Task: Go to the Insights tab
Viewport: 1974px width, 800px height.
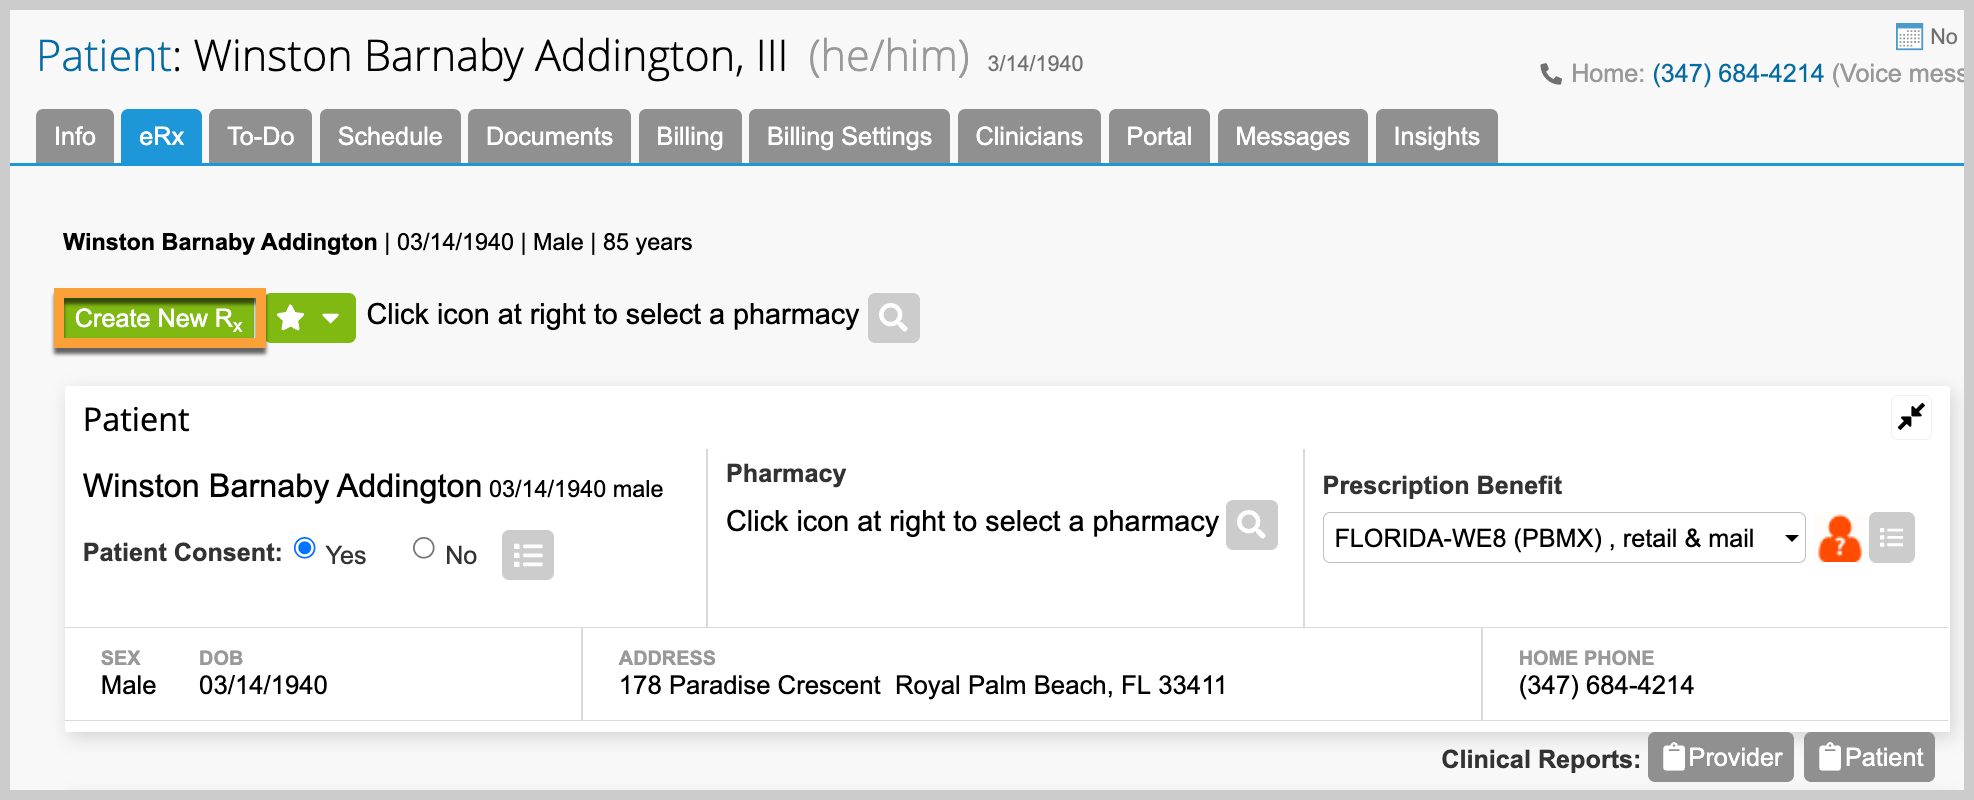Action: tap(1436, 136)
